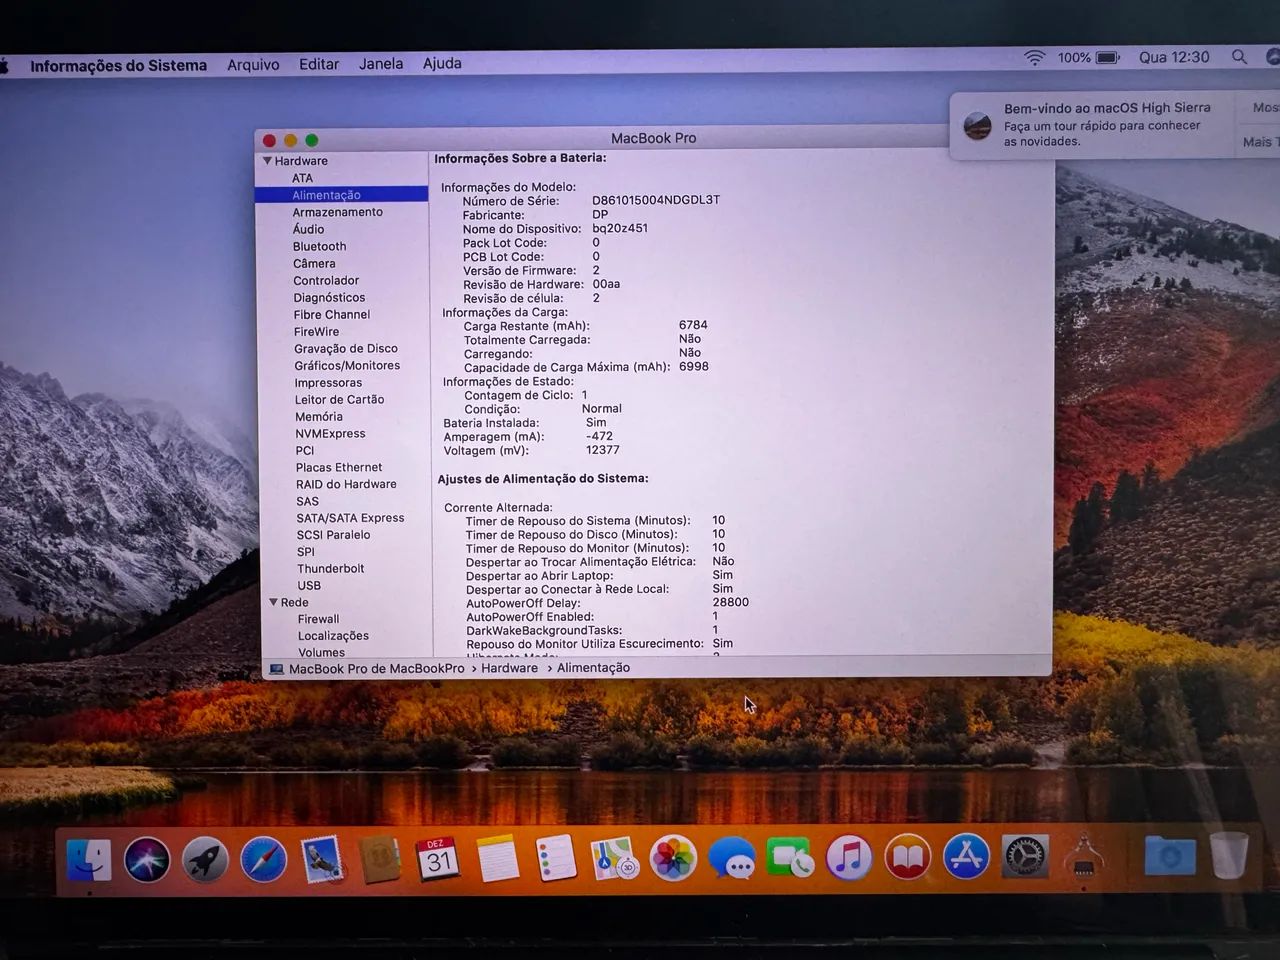The height and width of the screenshot is (960, 1280).
Task: Open the Editar menu
Action: pos(319,64)
